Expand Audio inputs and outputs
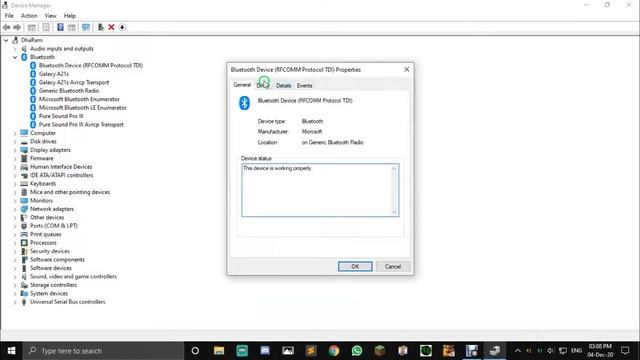 point(15,49)
